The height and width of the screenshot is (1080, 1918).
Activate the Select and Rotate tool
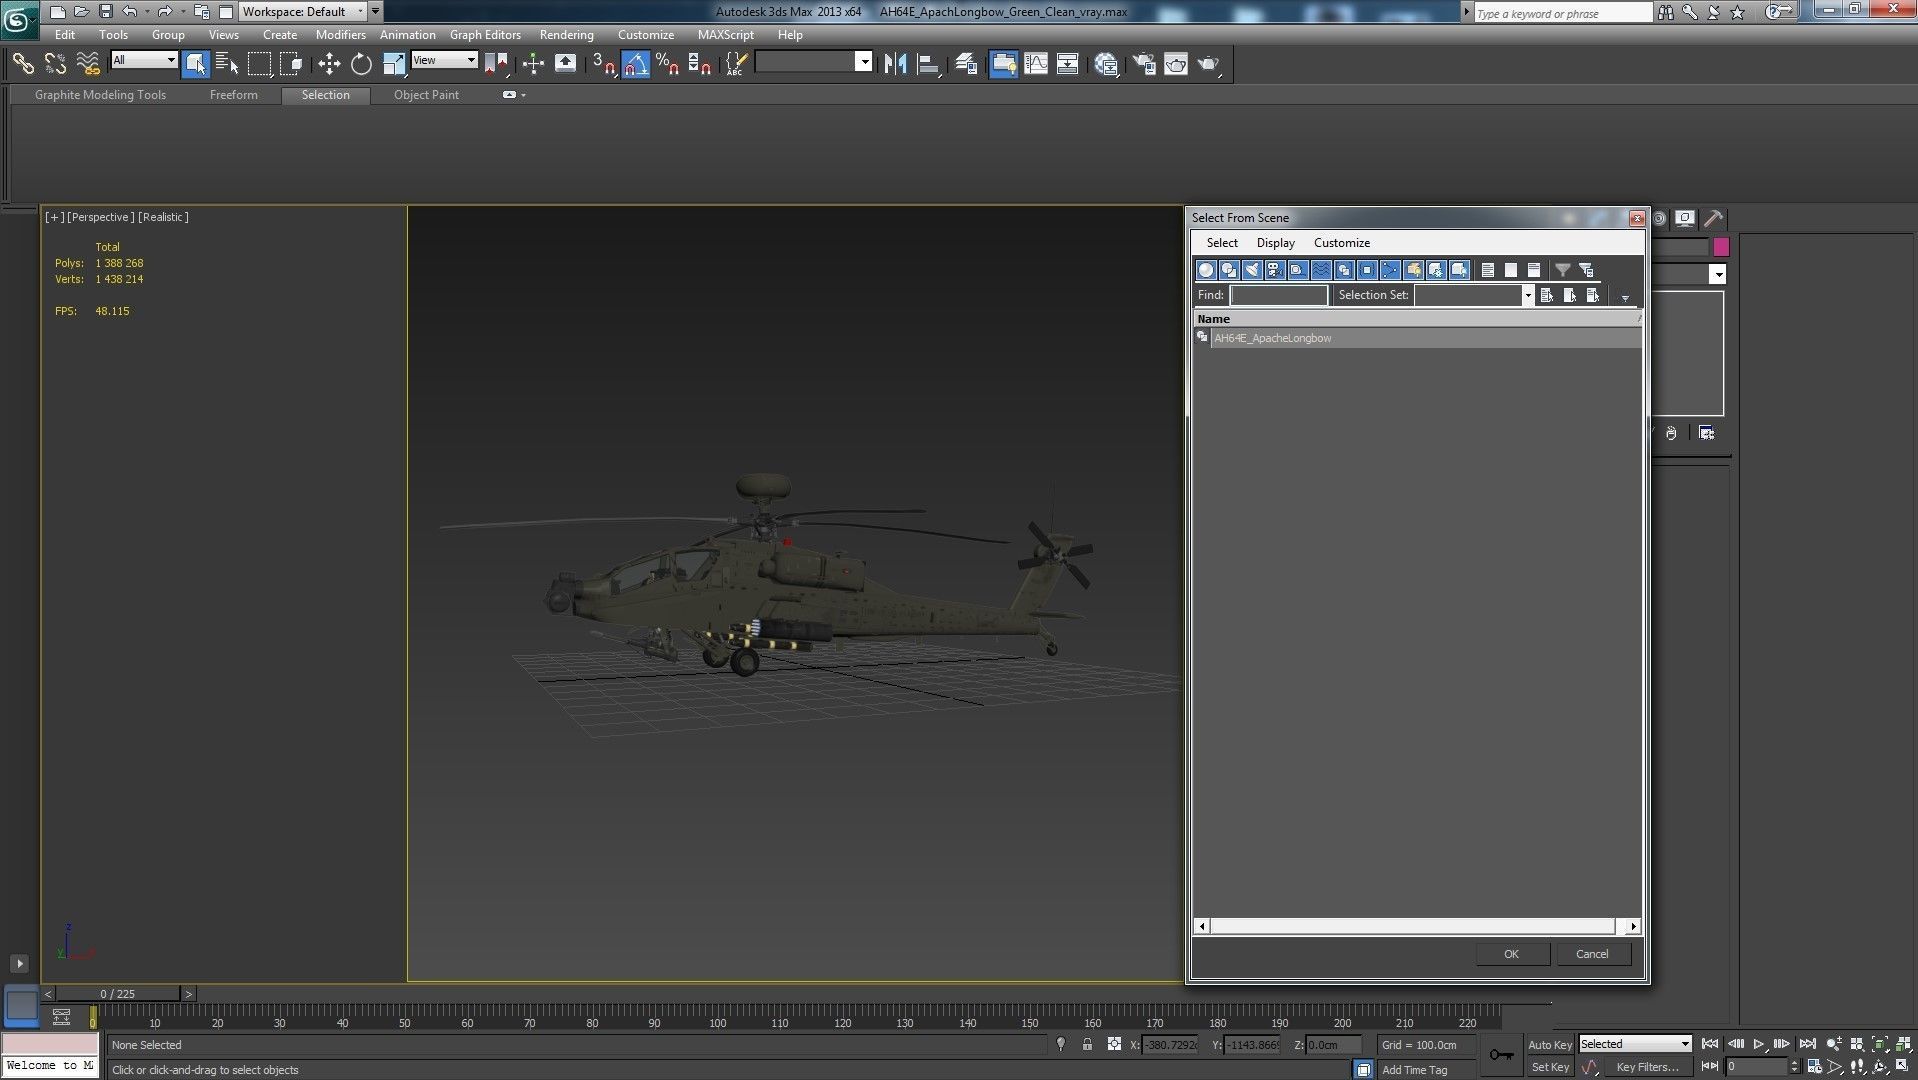click(x=361, y=64)
